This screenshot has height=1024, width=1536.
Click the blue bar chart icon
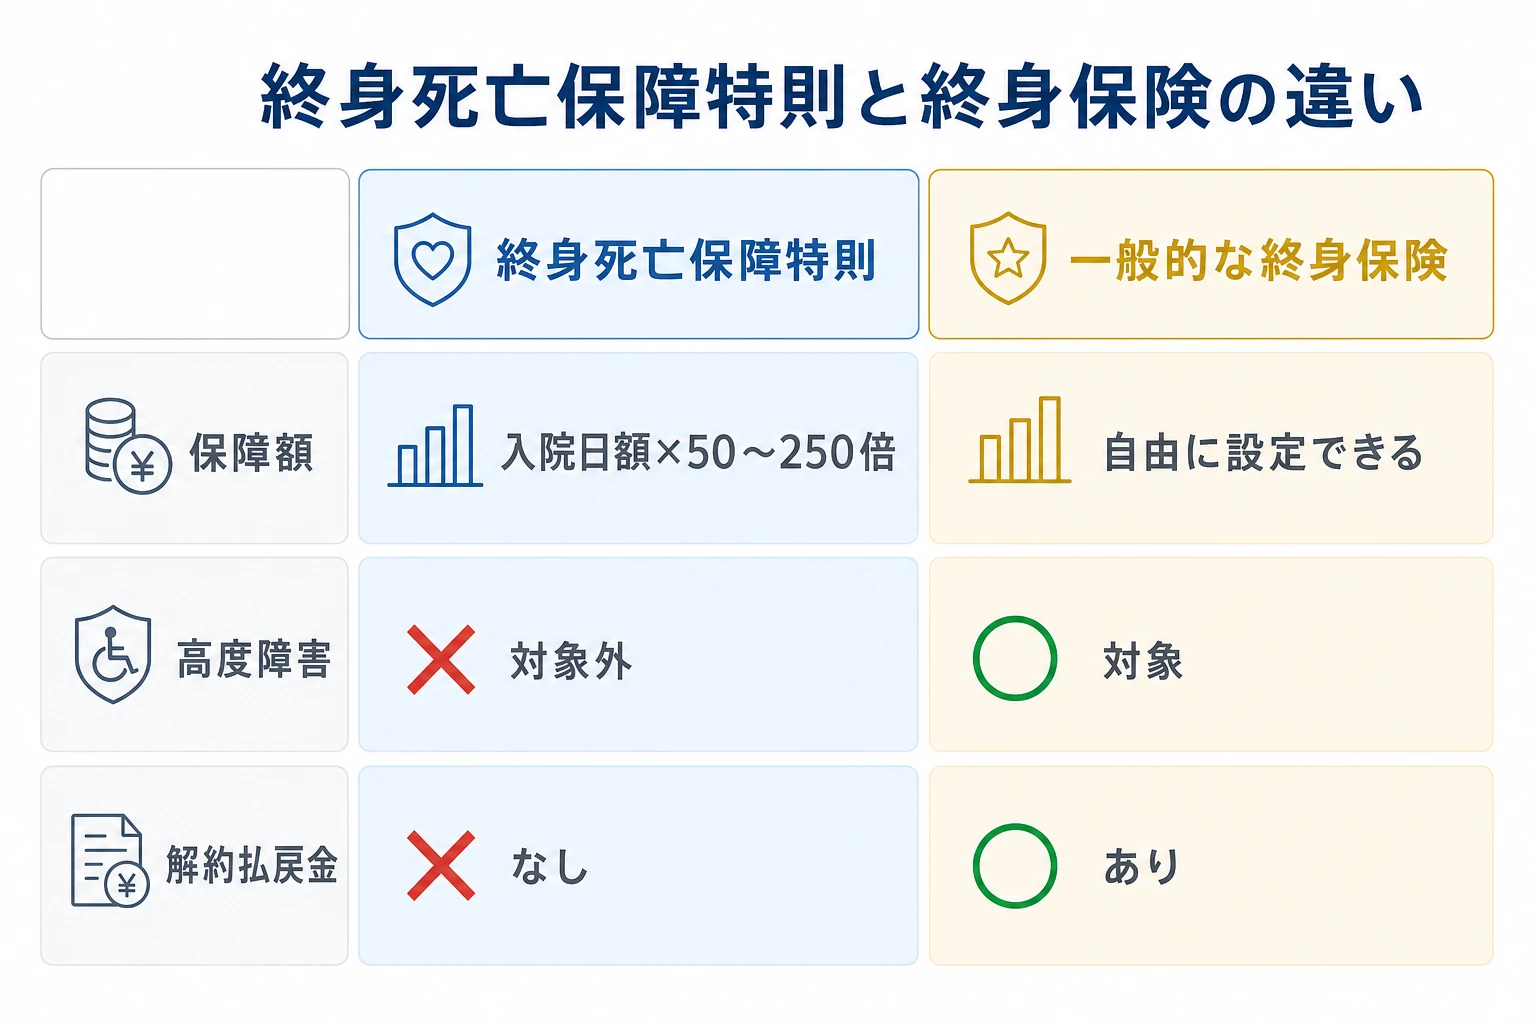pos(435,446)
